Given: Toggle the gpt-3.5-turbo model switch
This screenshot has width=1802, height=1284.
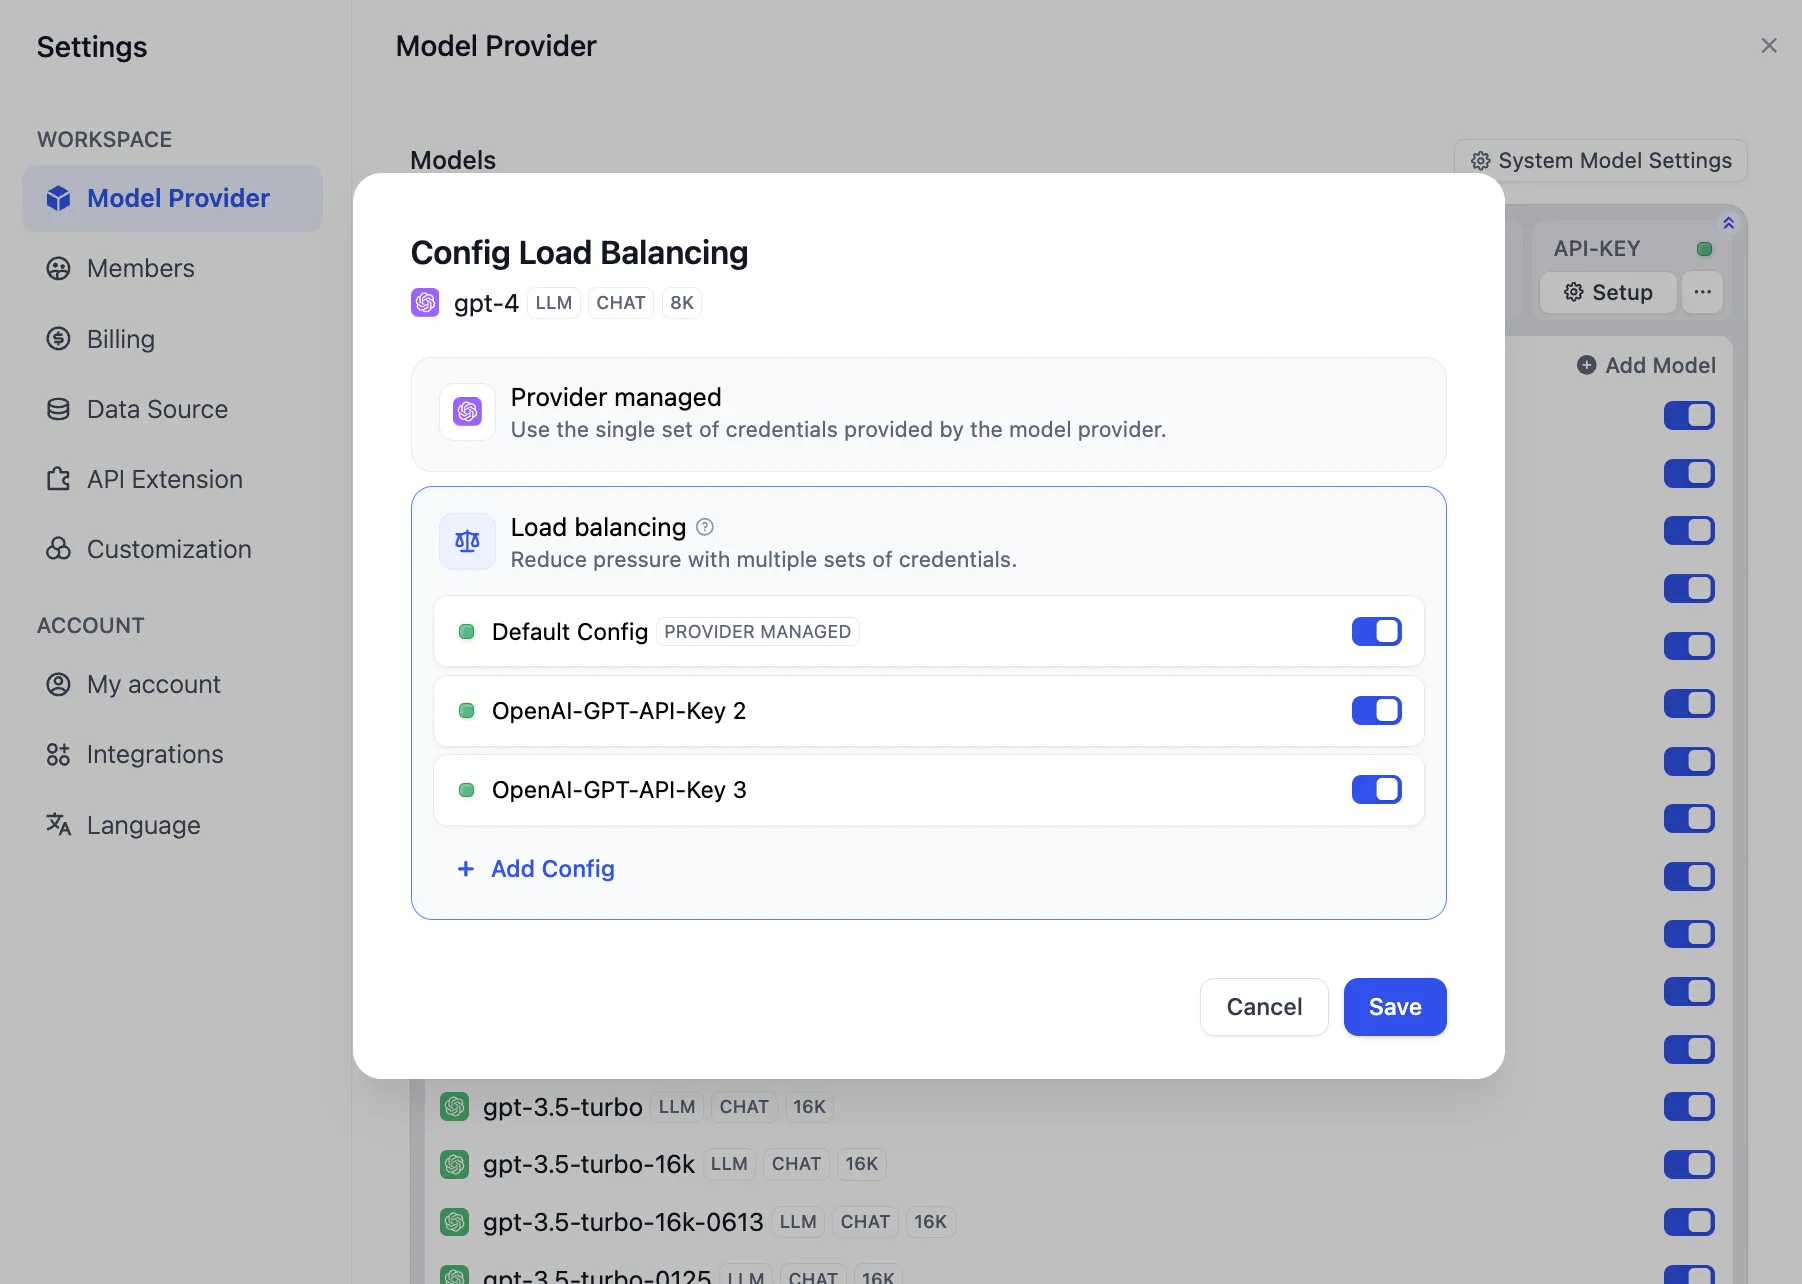Looking at the screenshot, I should tap(1689, 1107).
